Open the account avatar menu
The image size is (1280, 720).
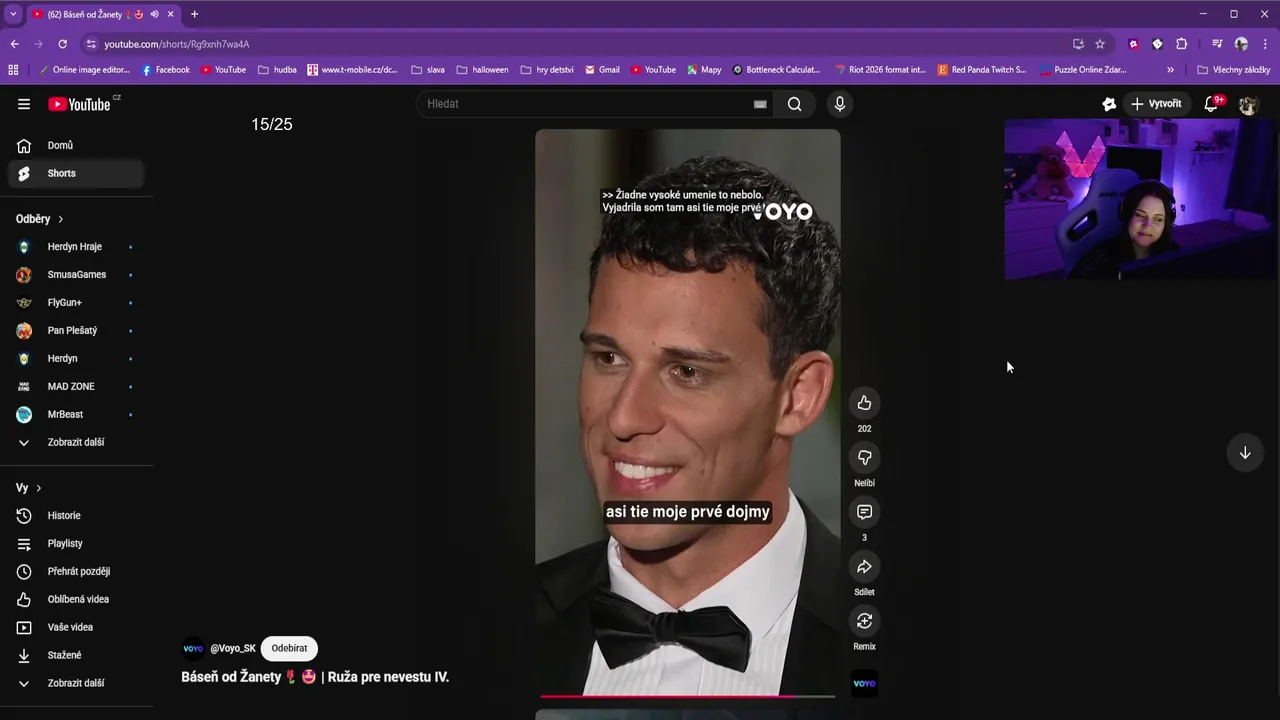point(1248,104)
